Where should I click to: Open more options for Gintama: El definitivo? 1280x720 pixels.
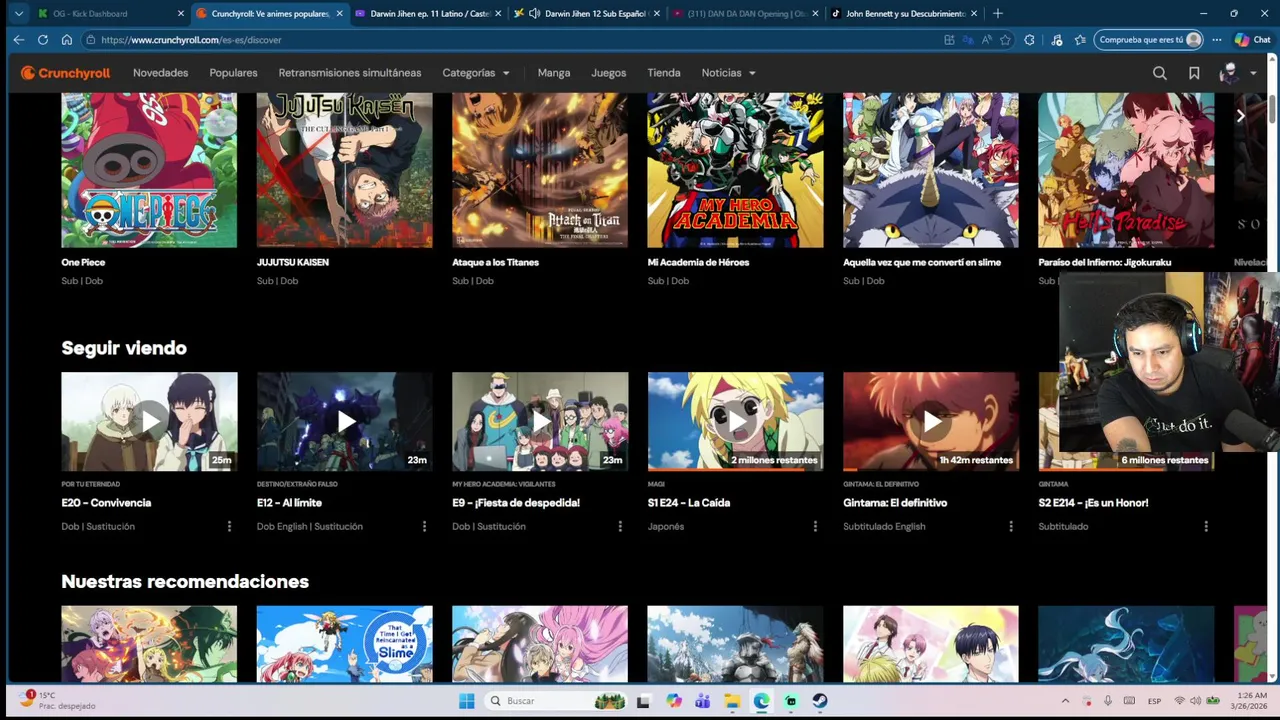(x=1011, y=526)
